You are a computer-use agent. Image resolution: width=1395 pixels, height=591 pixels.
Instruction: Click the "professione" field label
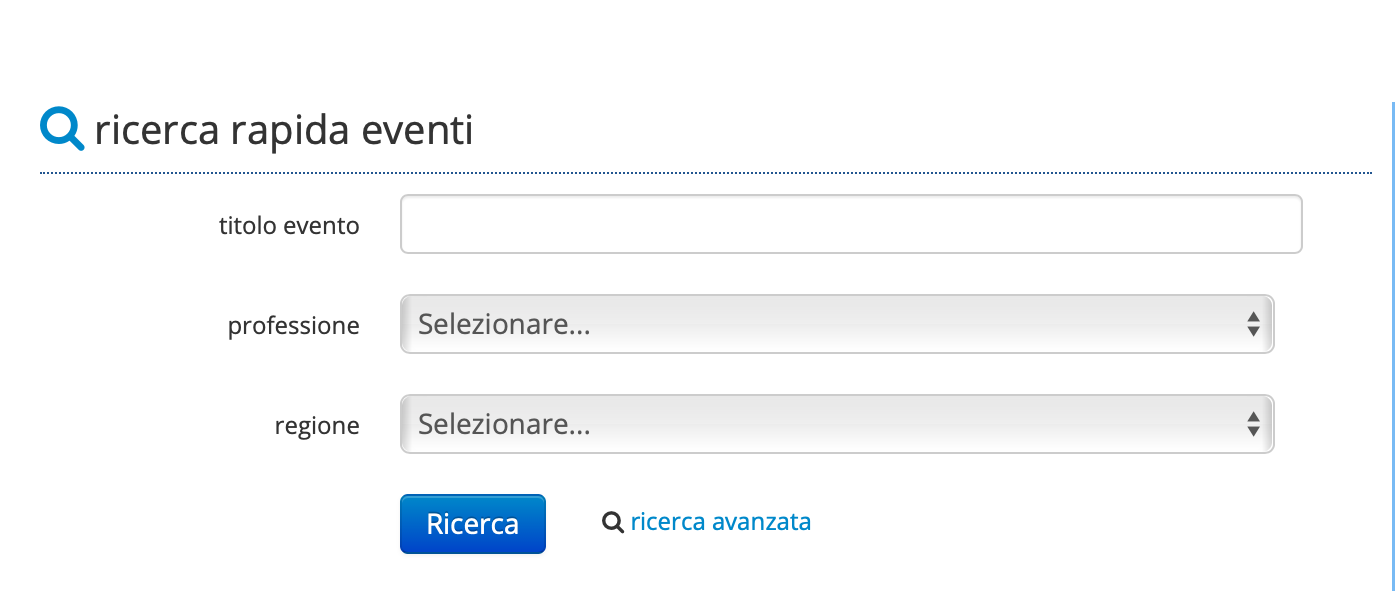tap(294, 326)
